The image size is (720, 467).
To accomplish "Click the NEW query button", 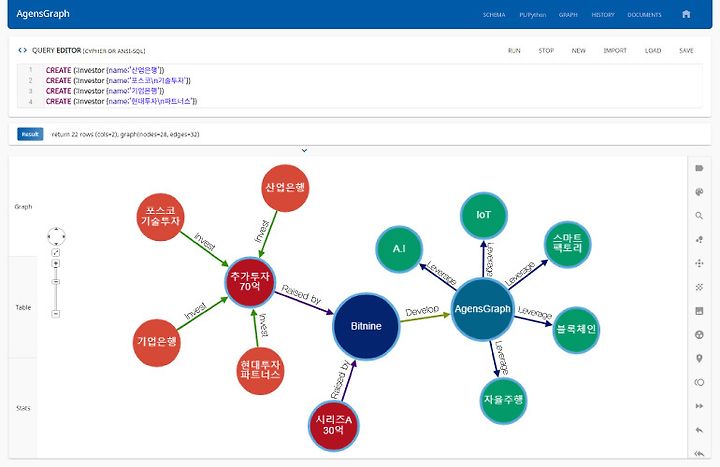I will (x=579, y=51).
